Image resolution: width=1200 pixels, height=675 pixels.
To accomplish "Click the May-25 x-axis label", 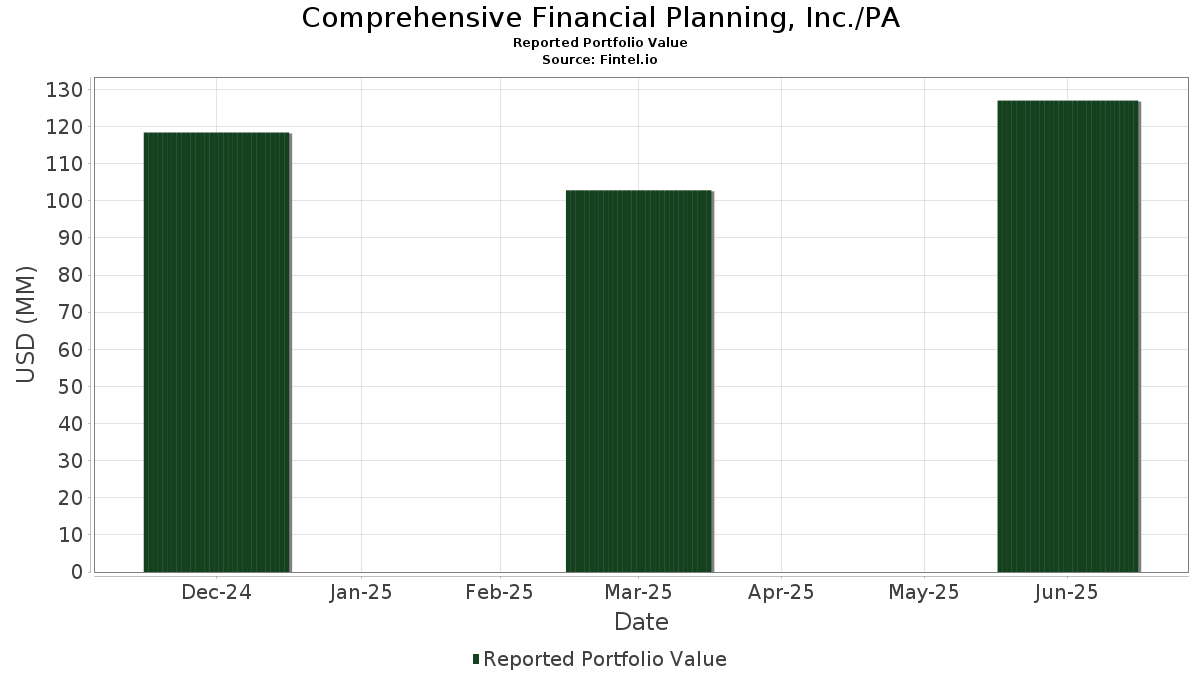I will (x=924, y=592).
